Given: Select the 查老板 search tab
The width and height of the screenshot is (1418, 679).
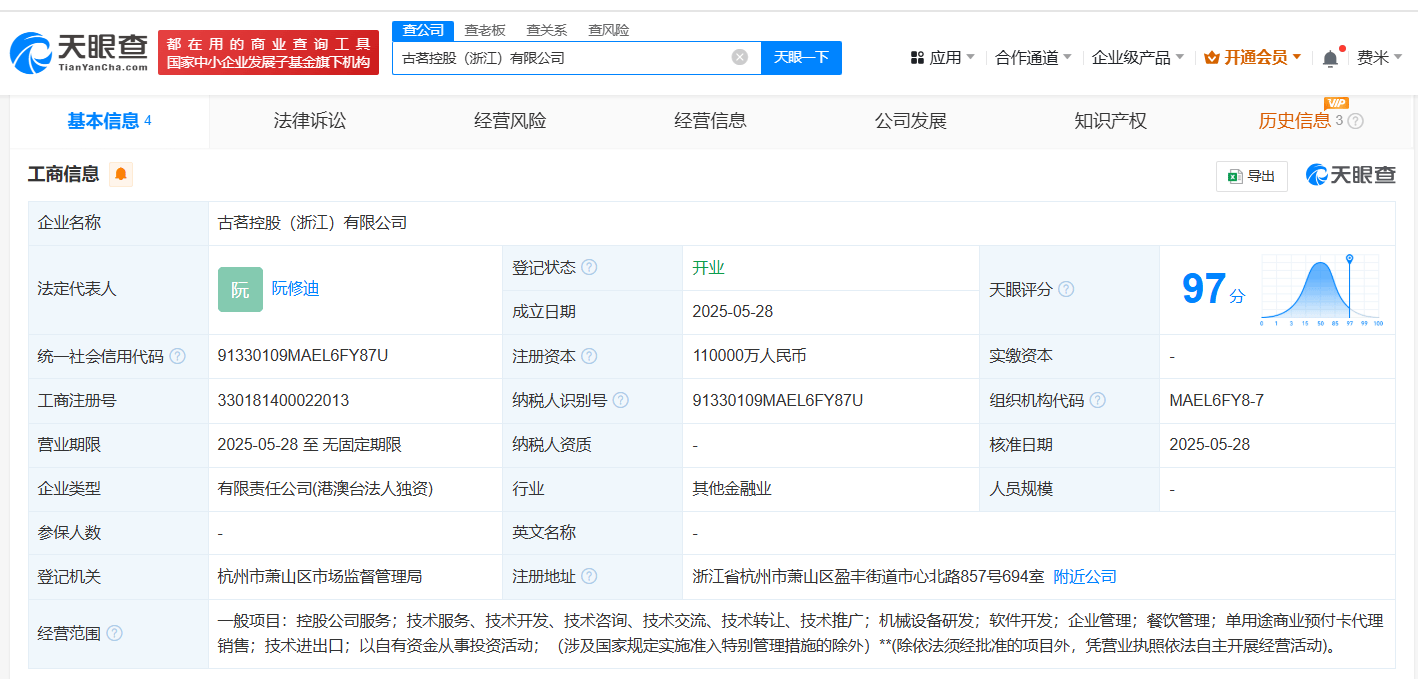Looking at the screenshot, I should coord(485,30).
